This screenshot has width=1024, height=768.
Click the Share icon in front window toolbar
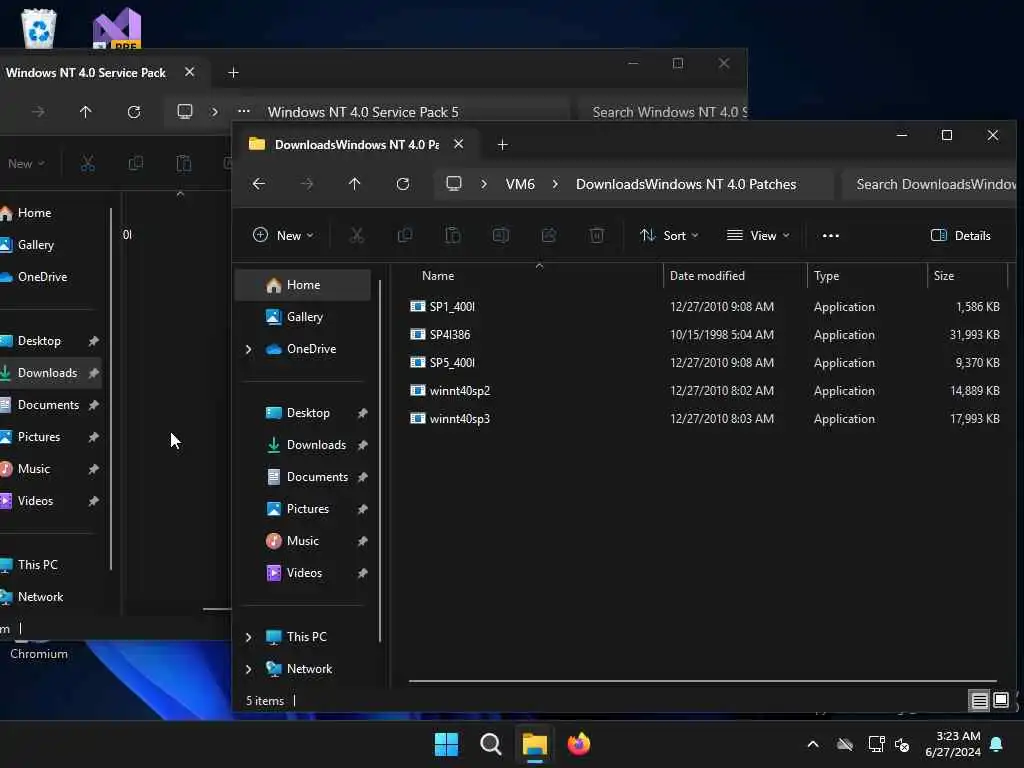pyautogui.click(x=549, y=235)
